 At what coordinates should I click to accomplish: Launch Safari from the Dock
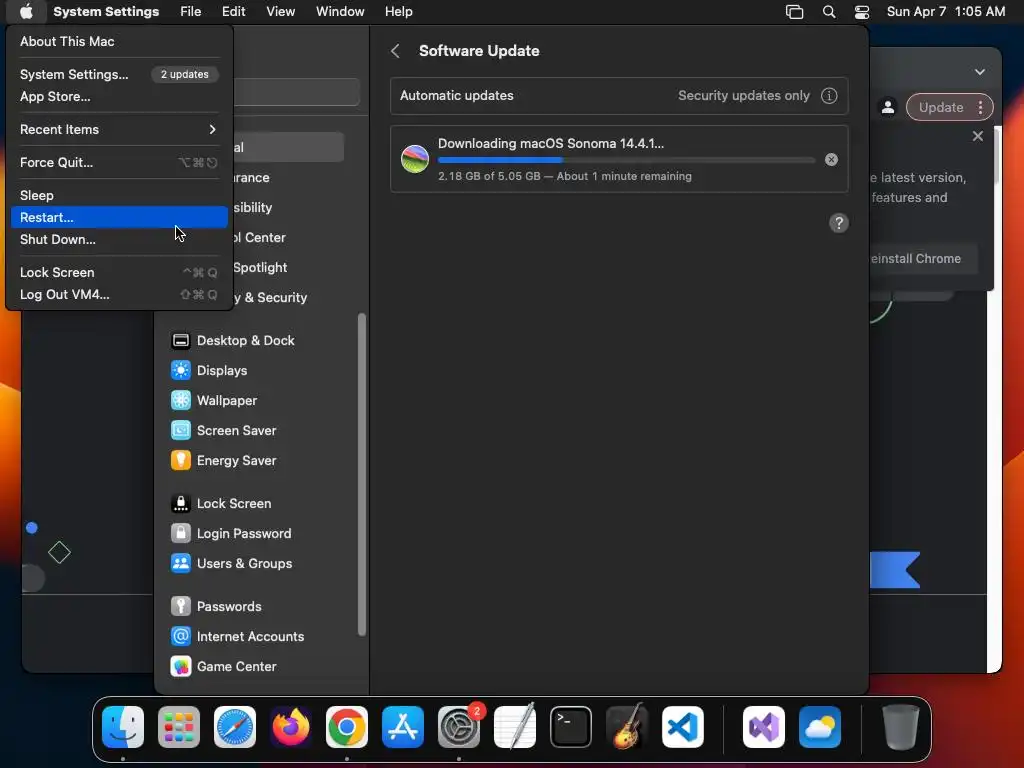pyautogui.click(x=234, y=727)
